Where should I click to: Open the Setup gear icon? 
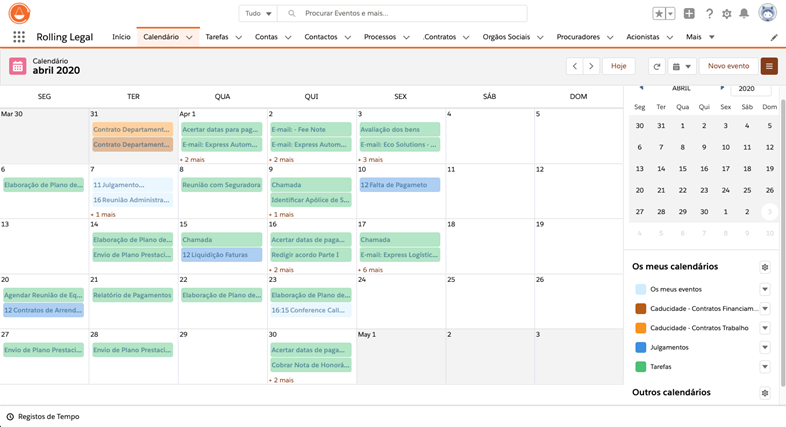(x=726, y=14)
